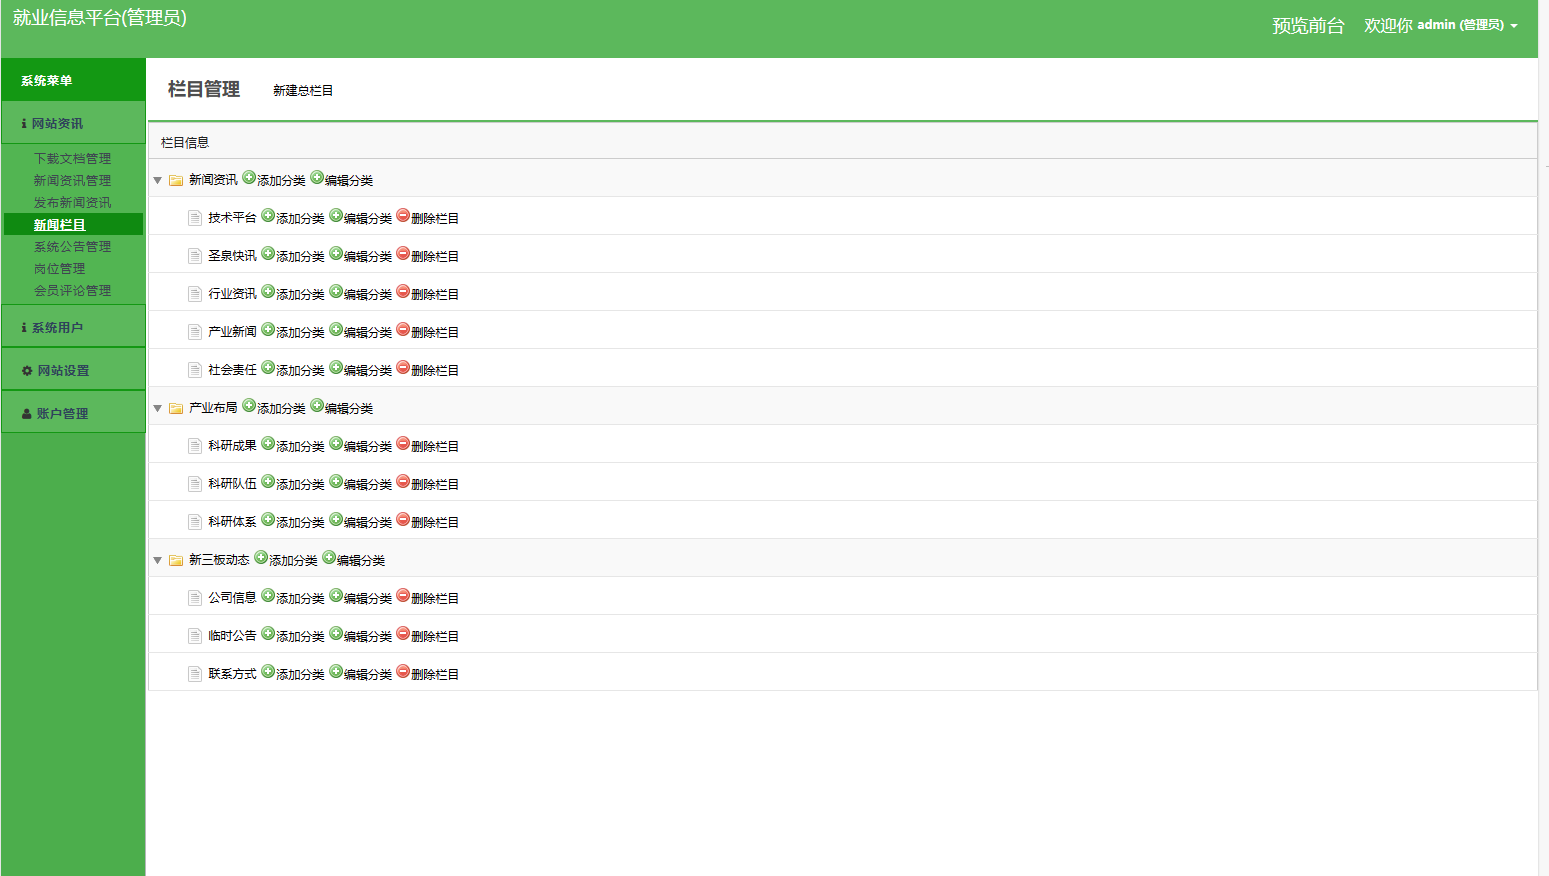Image resolution: width=1549 pixels, height=876 pixels.
Task: Click edit category icon for 行业资讯
Action: pos(336,292)
